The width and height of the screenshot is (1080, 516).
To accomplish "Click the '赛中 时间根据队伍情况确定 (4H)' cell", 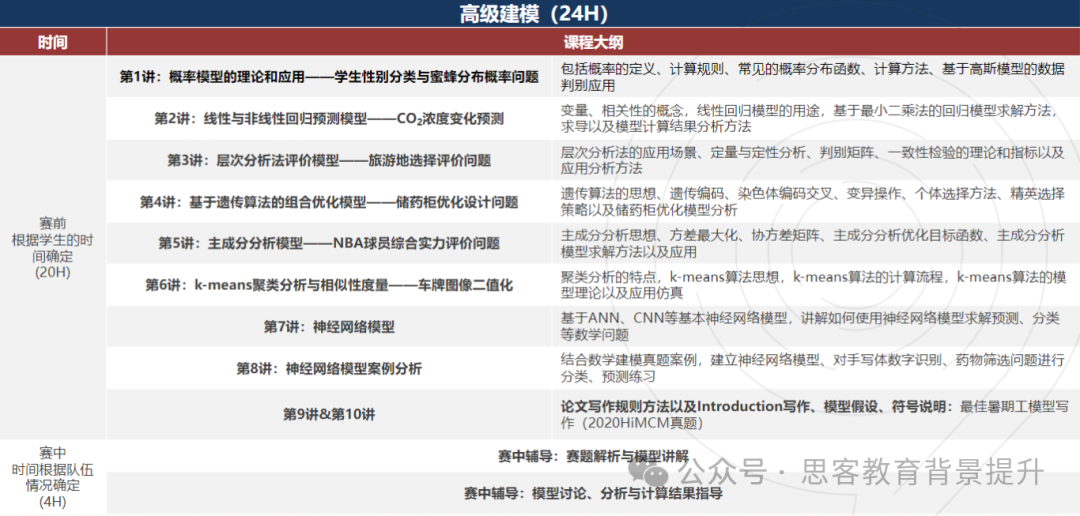I will (53, 477).
